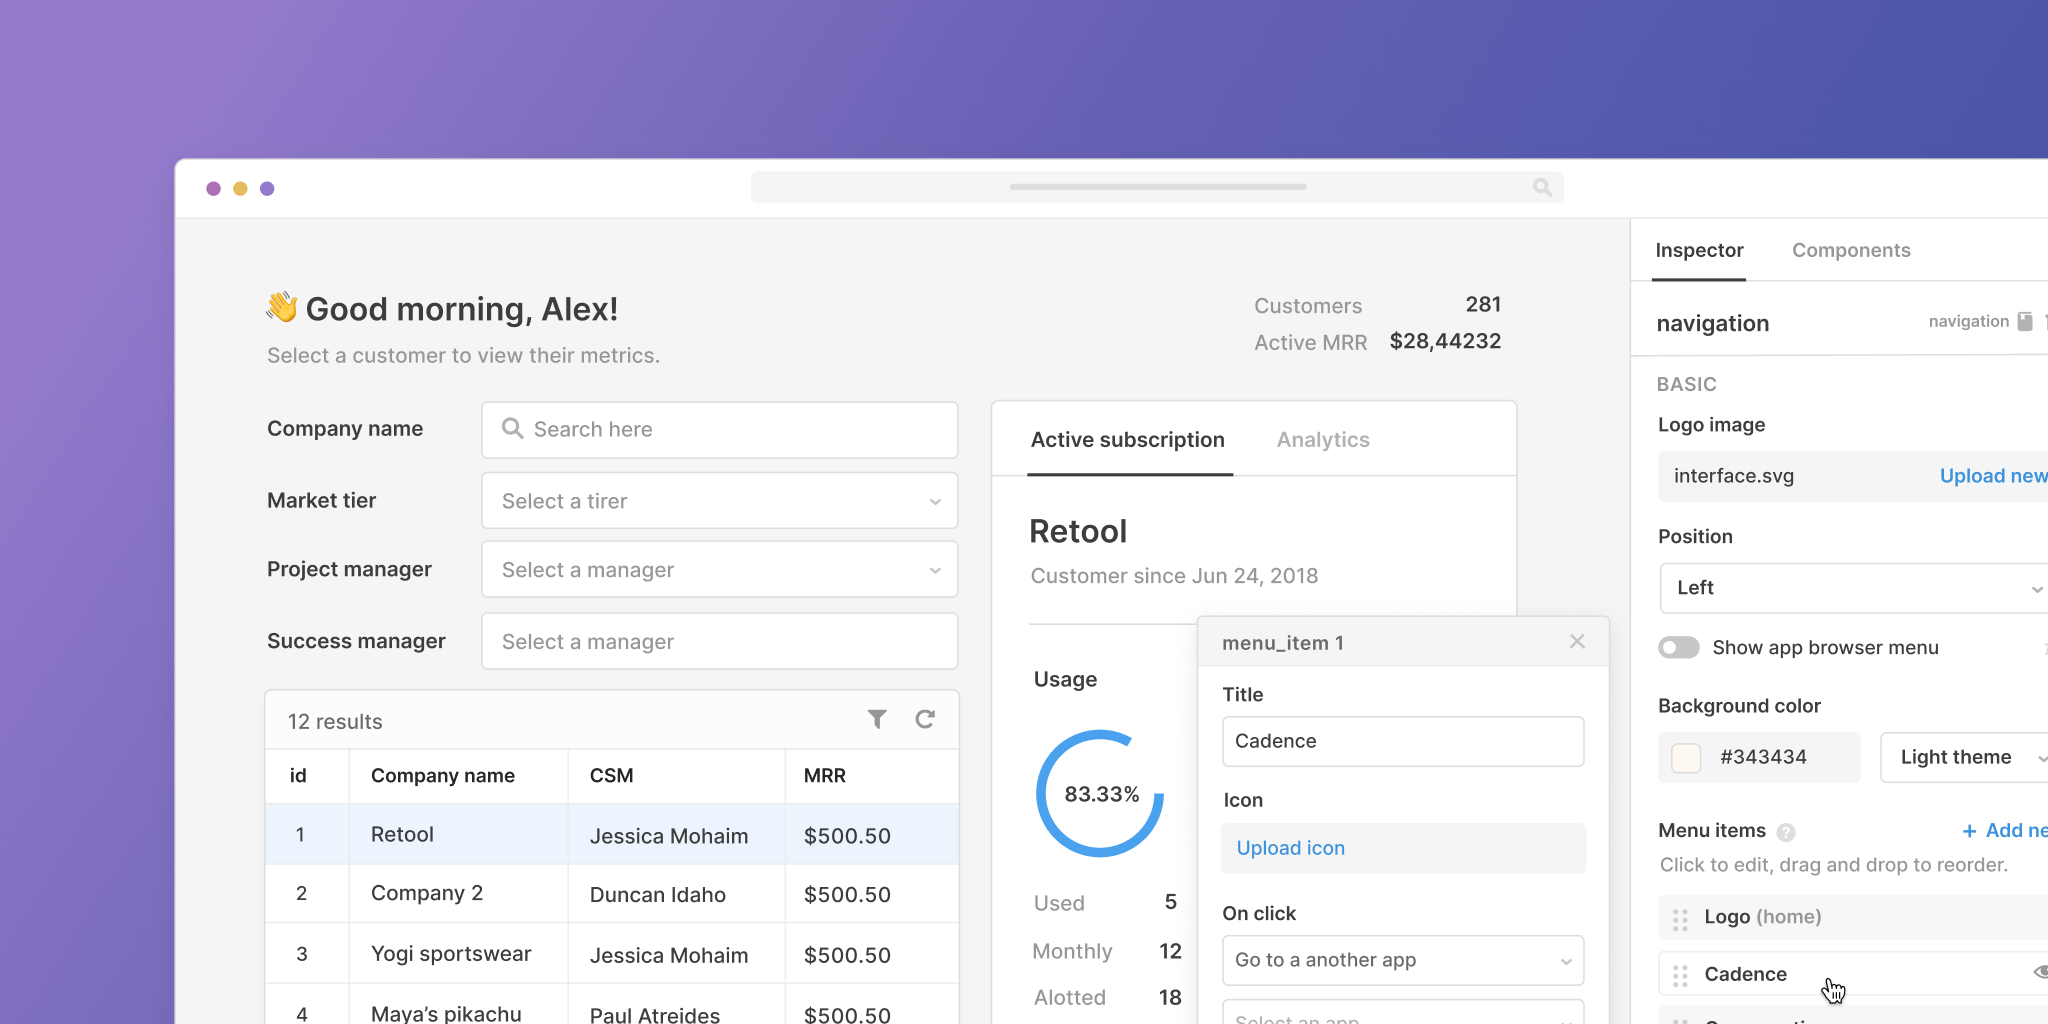
Task: Click the navigation component icon in Inspector header
Action: (2025, 322)
